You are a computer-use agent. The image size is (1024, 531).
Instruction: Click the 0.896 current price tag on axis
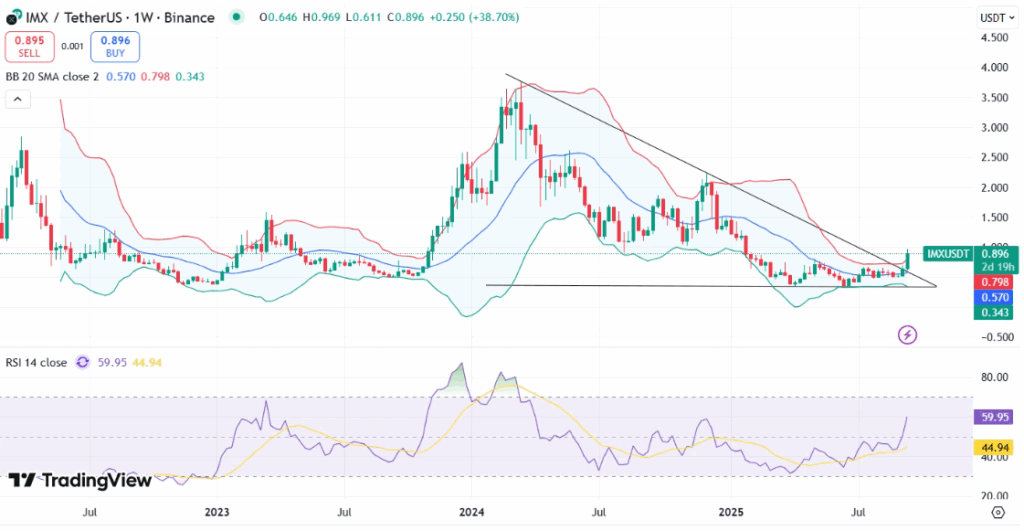click(995, 254)
